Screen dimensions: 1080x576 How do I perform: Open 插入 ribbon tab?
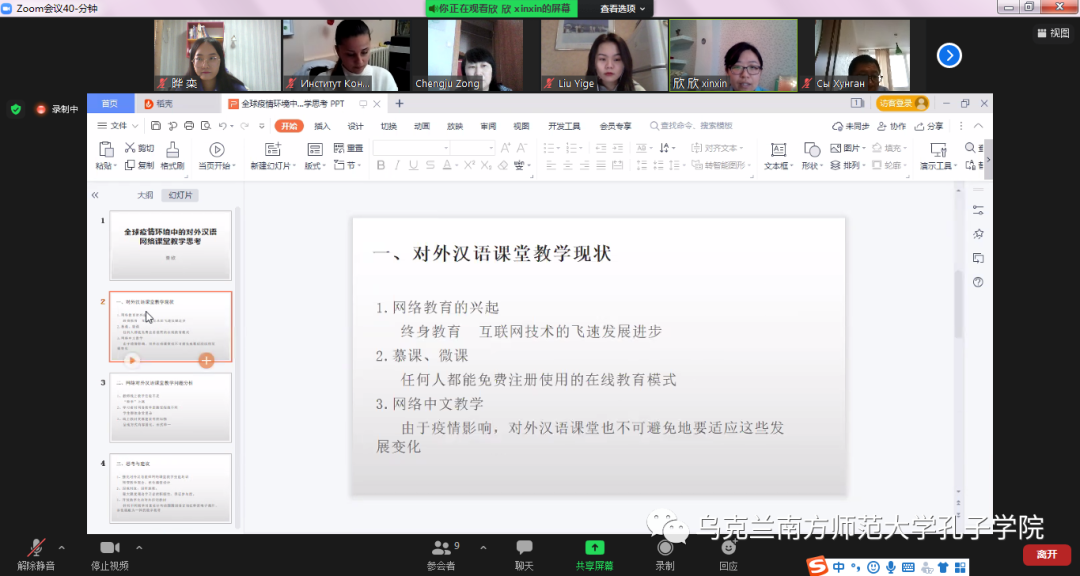coord(322,126)
